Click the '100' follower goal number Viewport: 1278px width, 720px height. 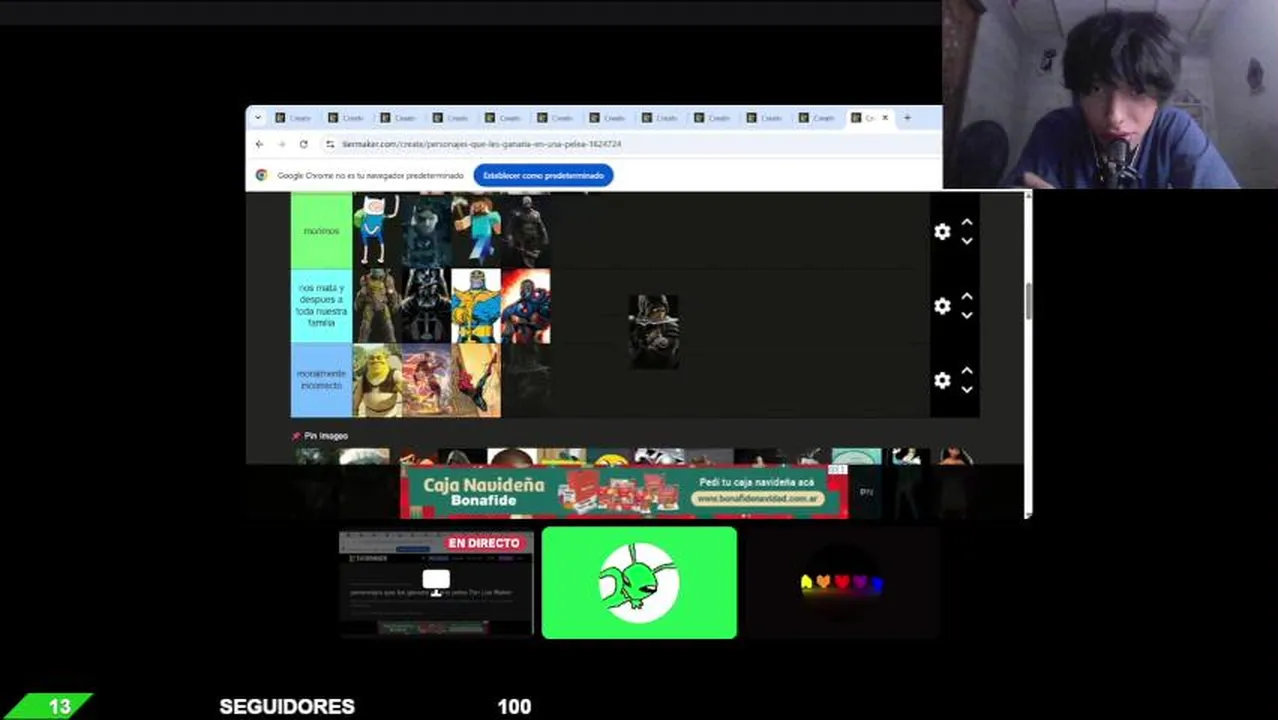click(514, 706)
